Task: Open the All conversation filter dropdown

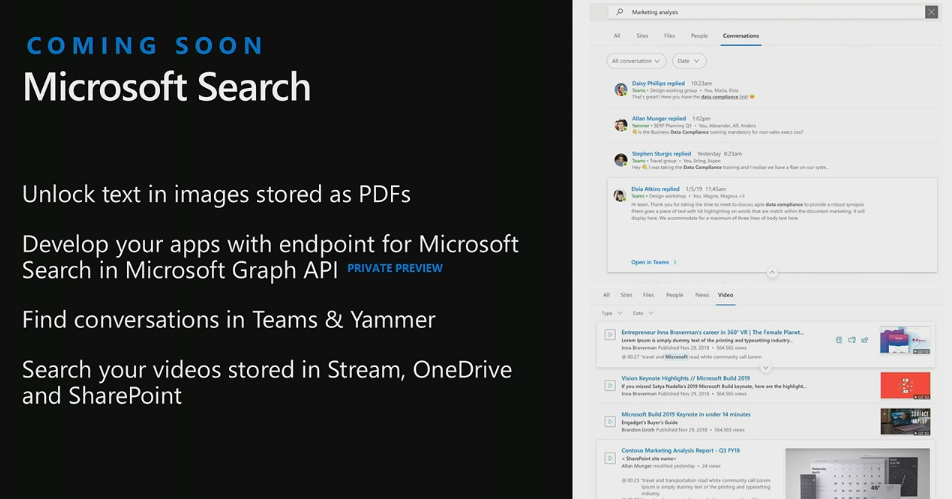Action: click(636, 61)
